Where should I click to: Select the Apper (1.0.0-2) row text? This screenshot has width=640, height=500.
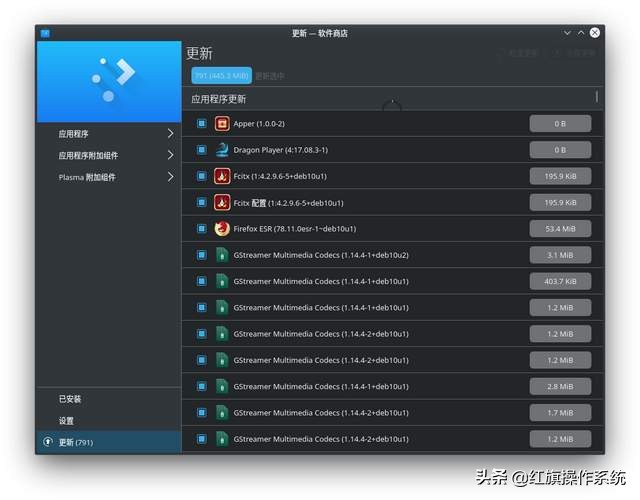point(259,124)
